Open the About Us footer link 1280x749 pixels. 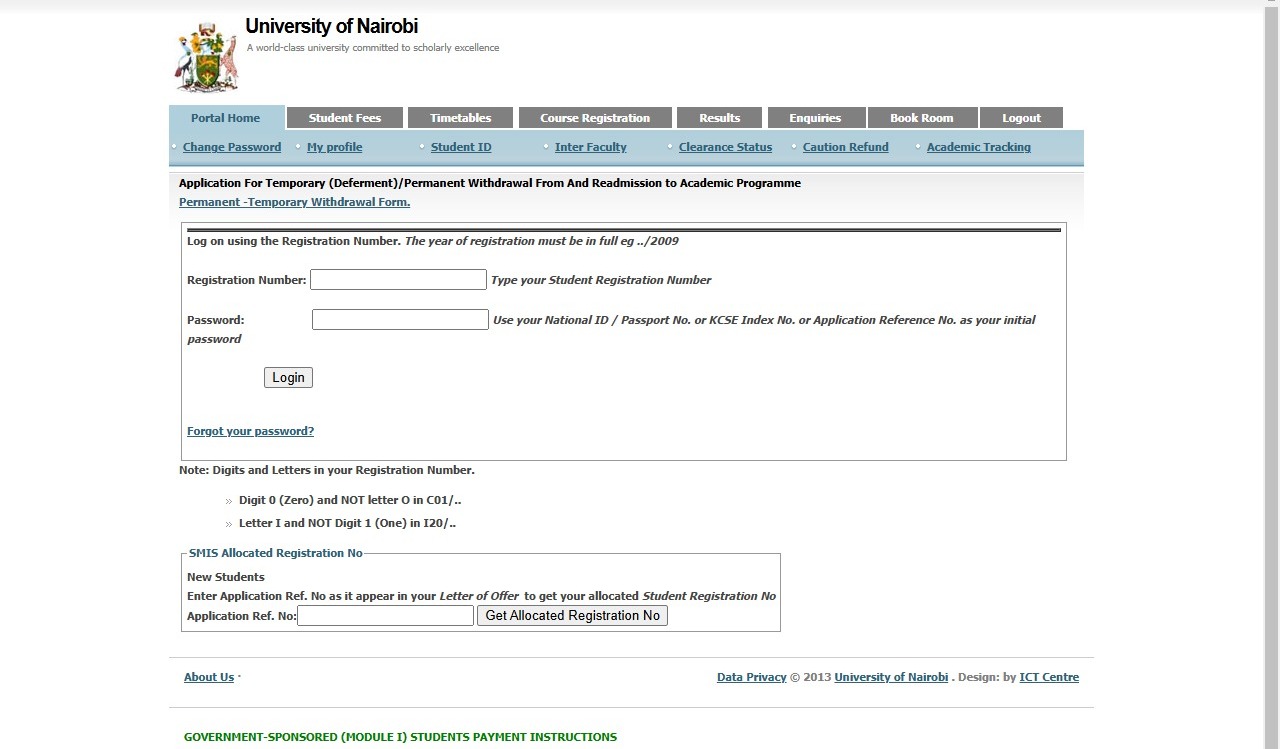pos(209,677)
